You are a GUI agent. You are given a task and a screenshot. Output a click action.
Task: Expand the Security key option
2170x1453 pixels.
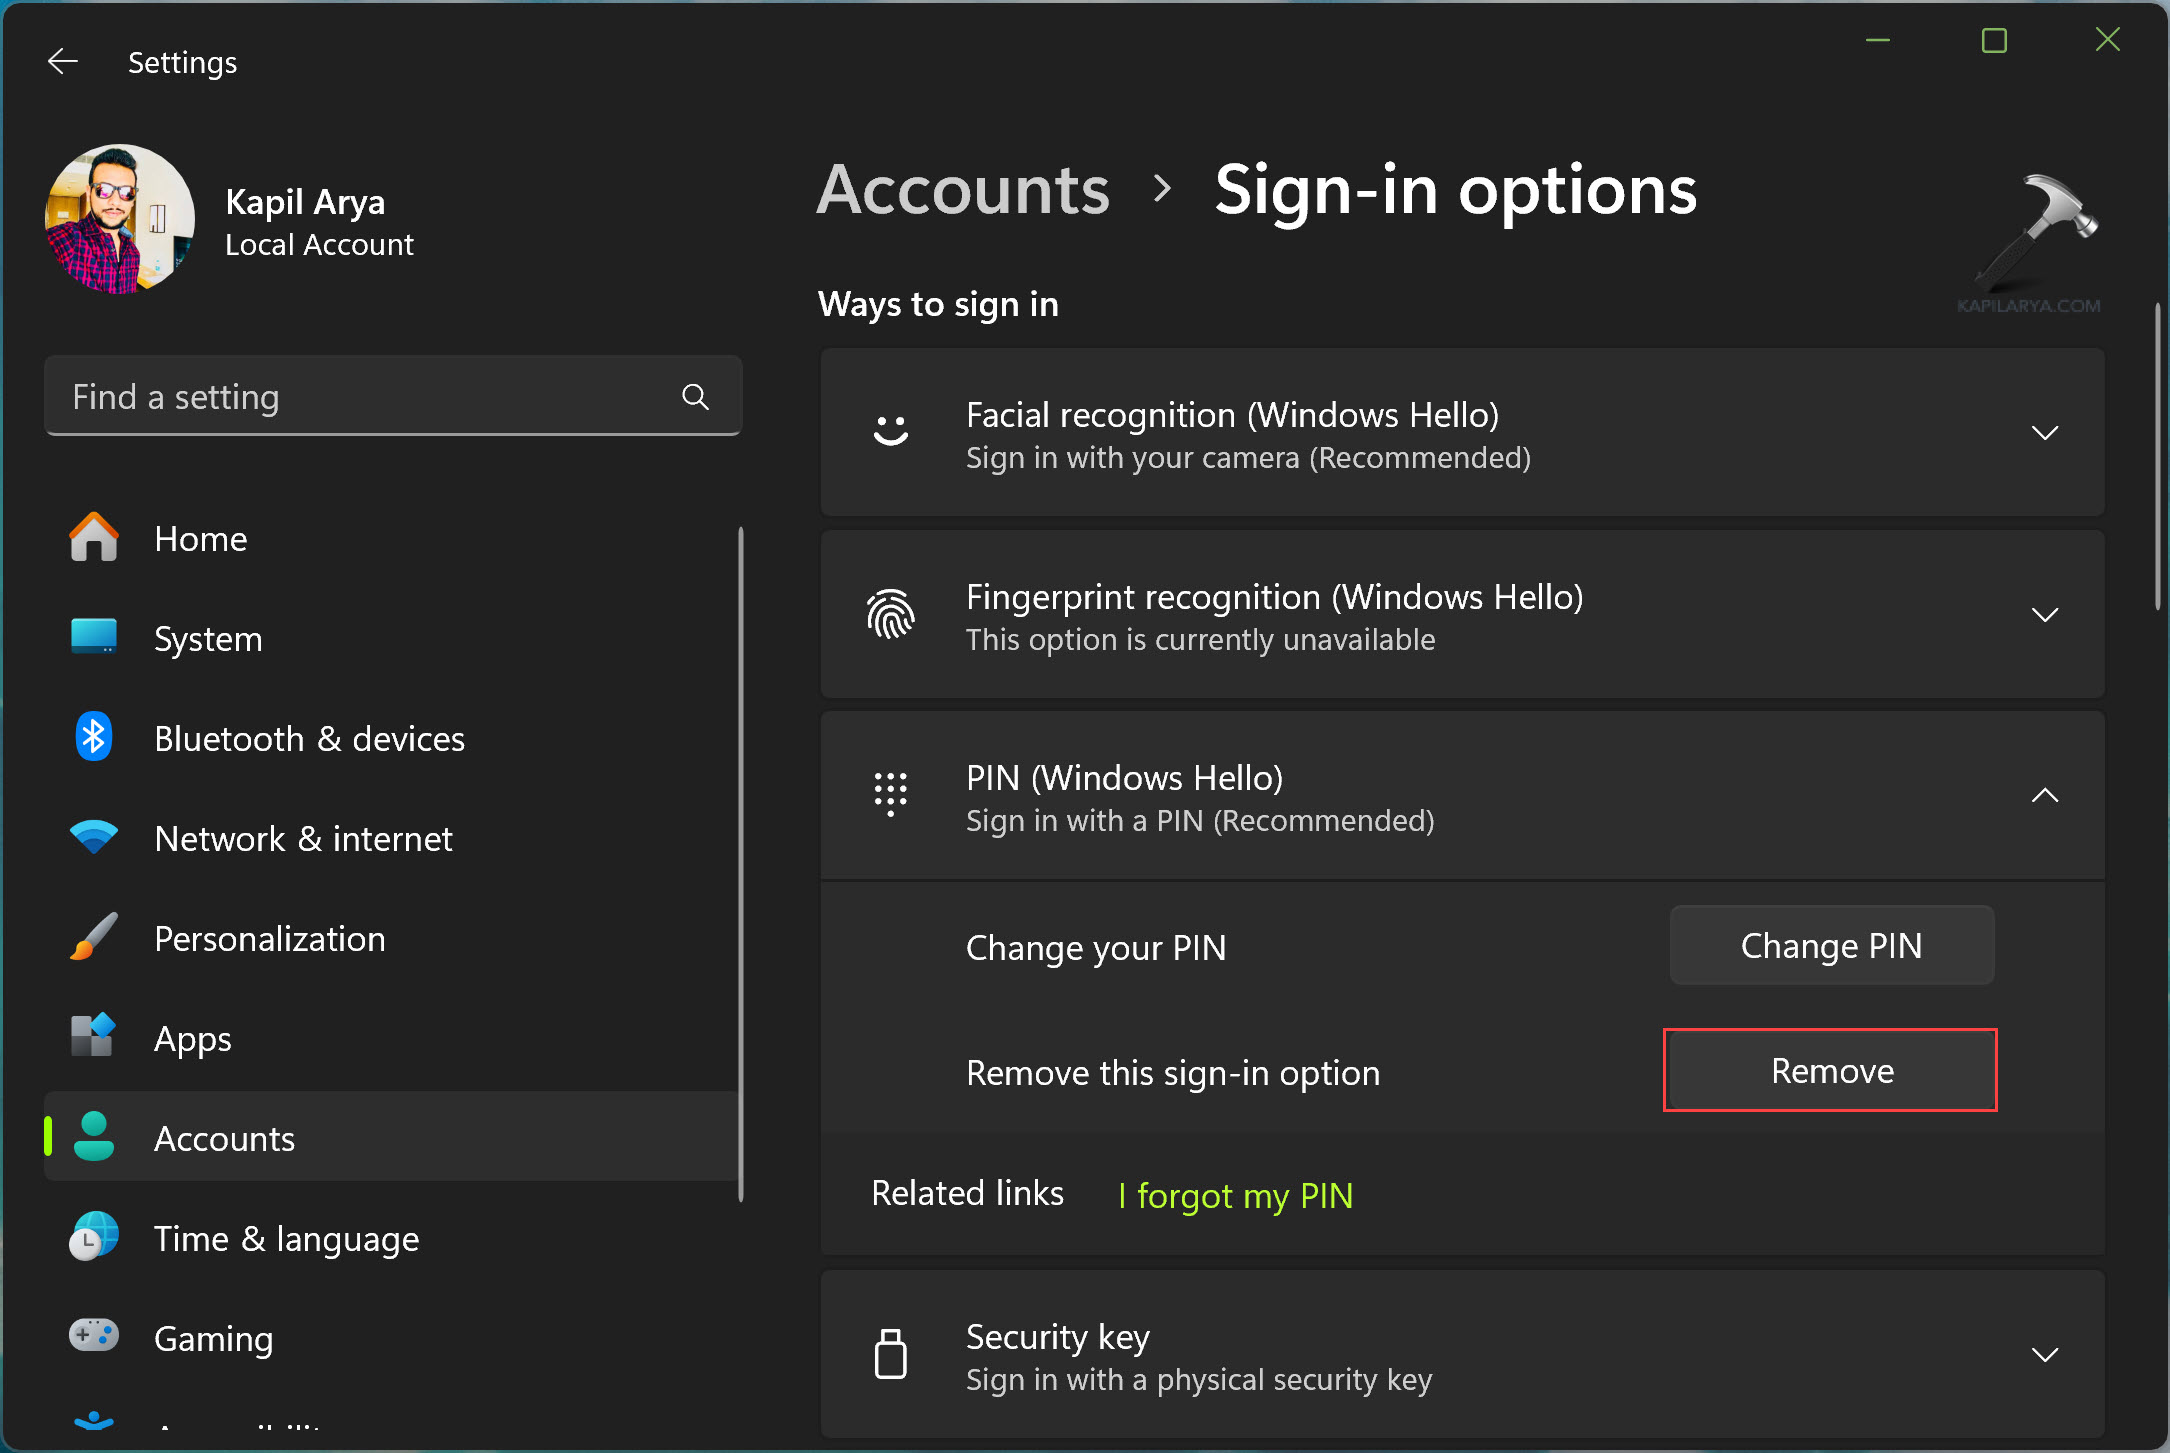pos(2044,1355)
